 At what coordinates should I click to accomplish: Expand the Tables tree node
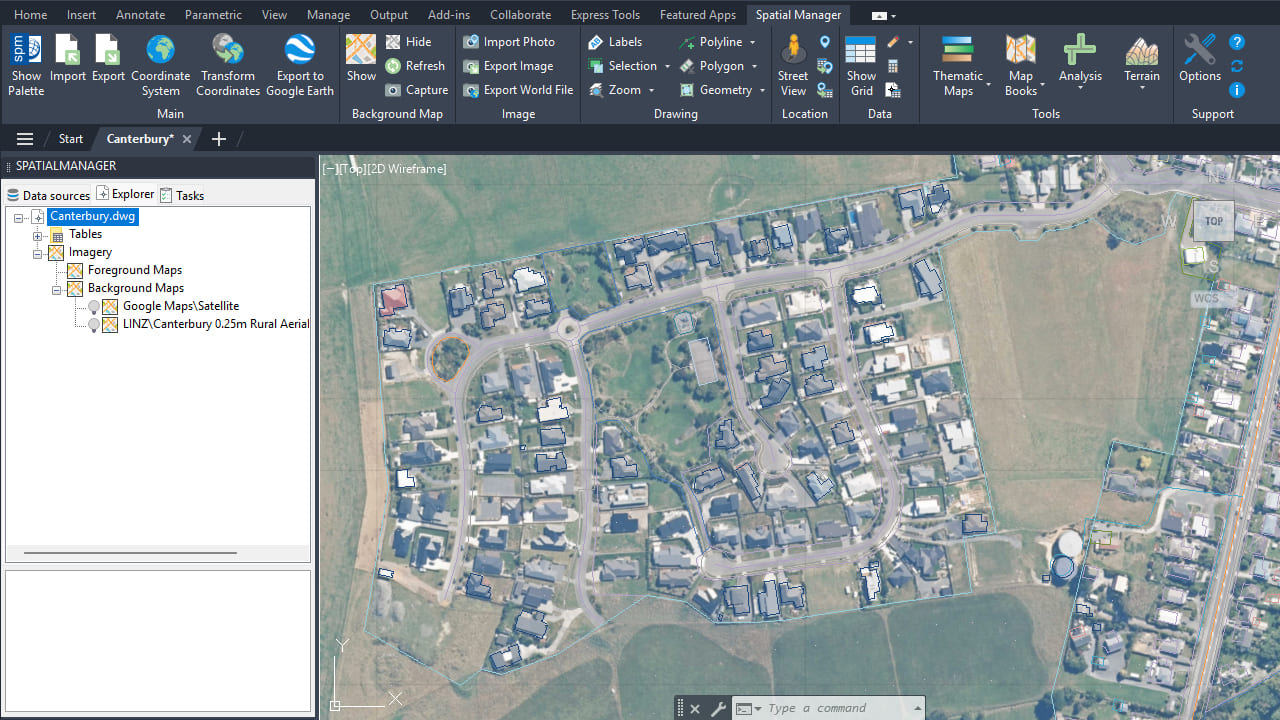(x=38, y=235)
